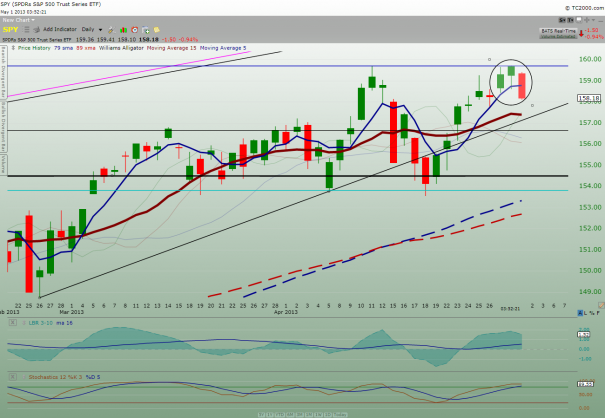The image size is (605, 418).
Task: Select the Moving Average 5 legend label
Action: 223,48
